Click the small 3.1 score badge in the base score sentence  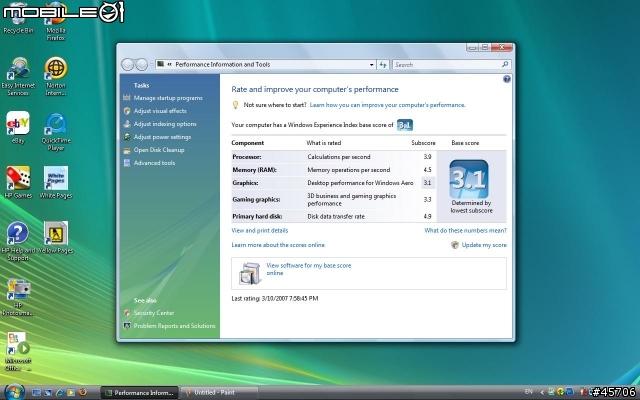click(404, 125)
